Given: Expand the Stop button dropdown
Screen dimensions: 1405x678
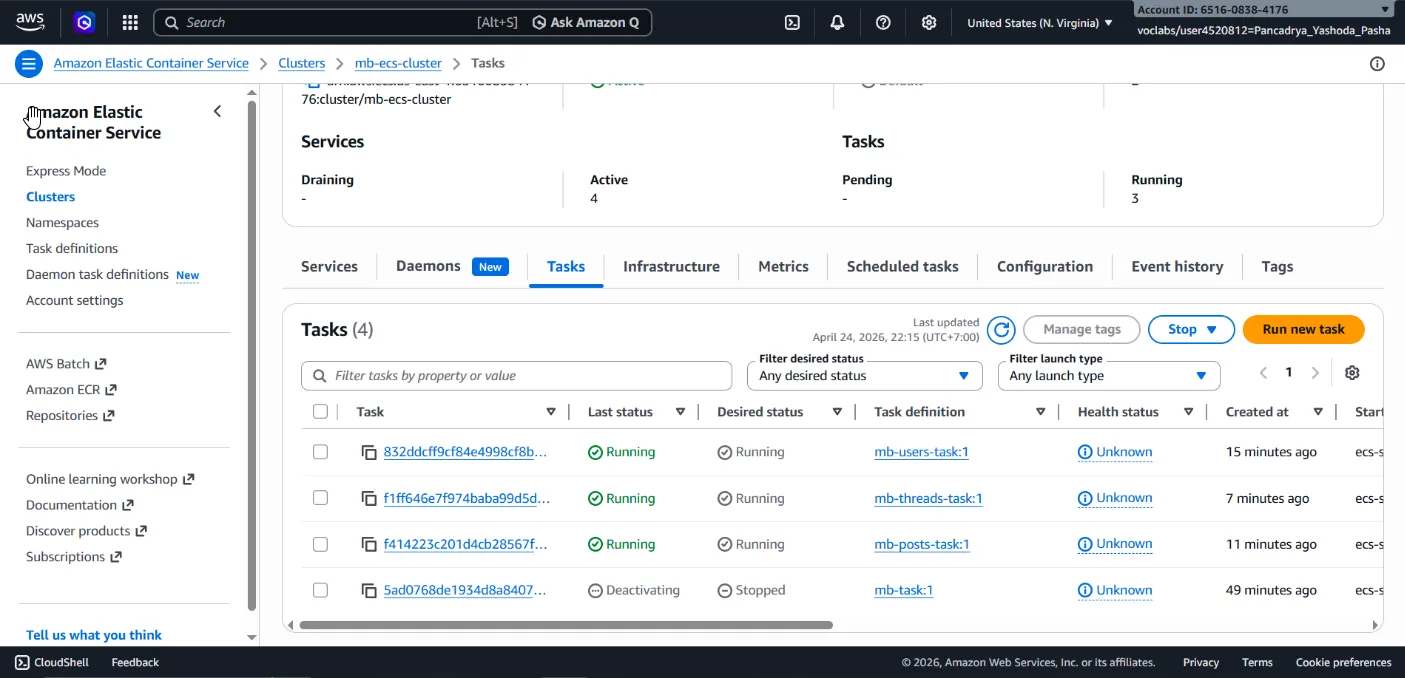Looking at the screenshot, I should 1189,329.
